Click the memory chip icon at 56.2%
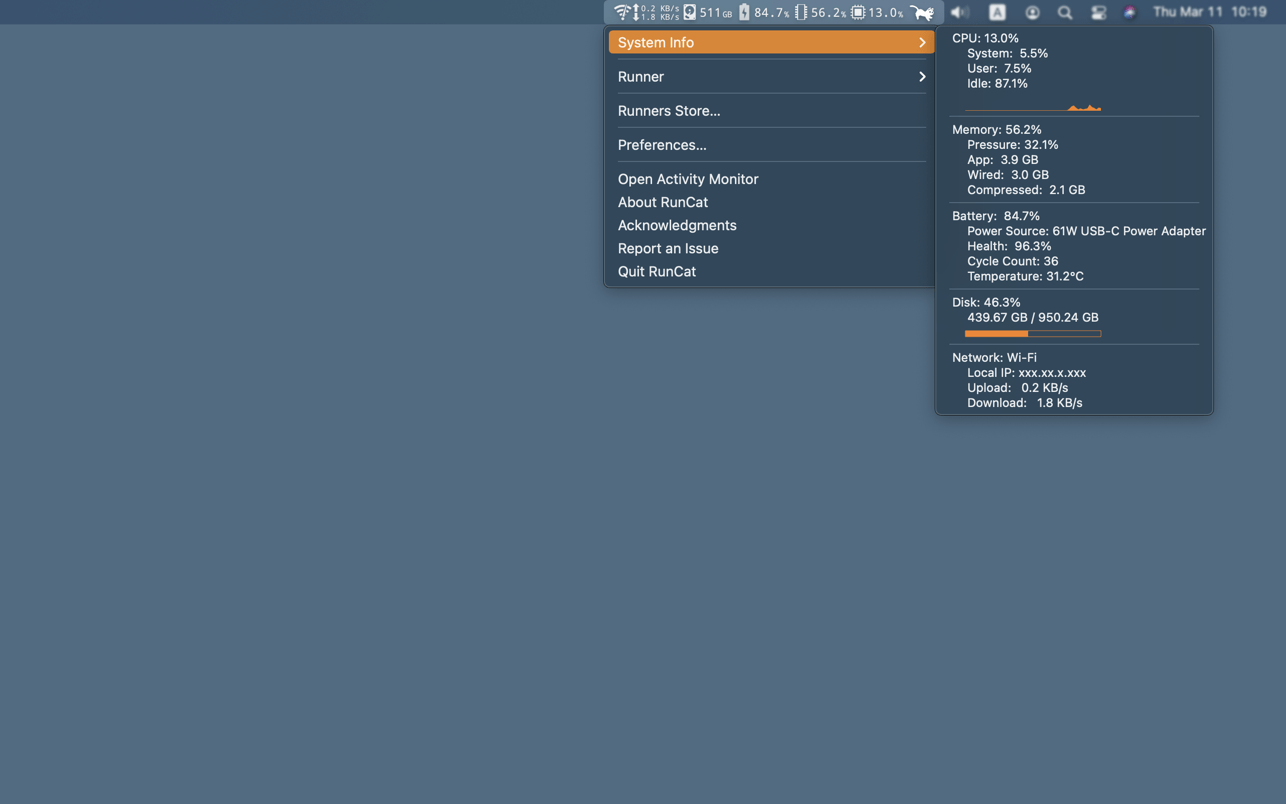Viewport: 1286px width, 804px height. pyautogui.click(x=800, y=12)
